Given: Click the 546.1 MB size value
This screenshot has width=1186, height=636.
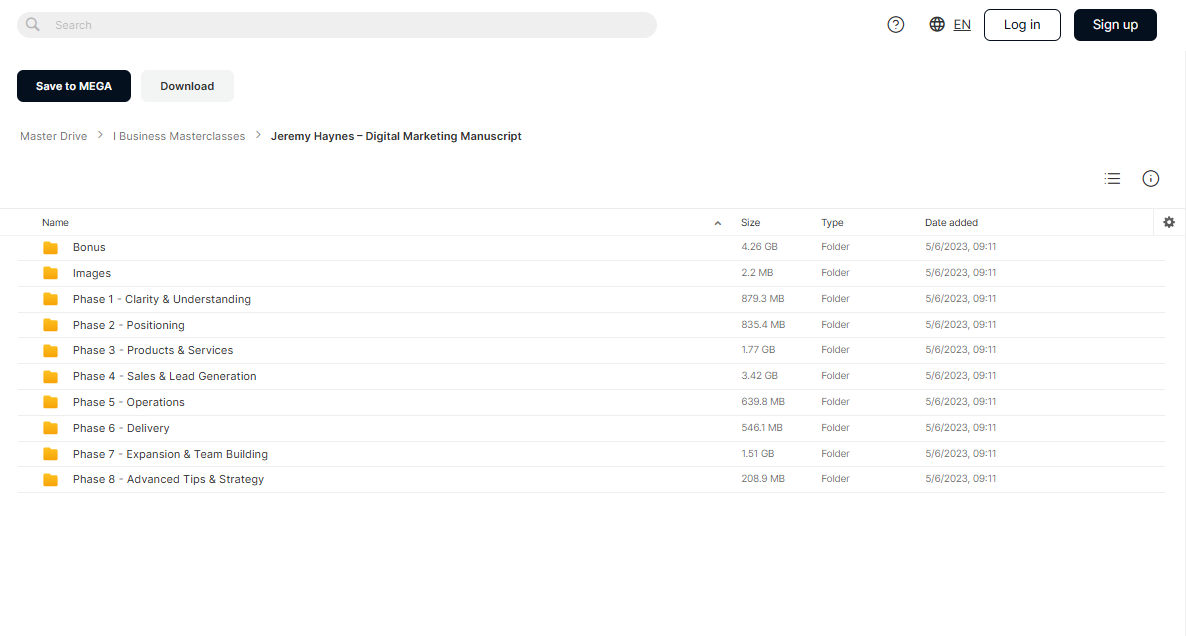Looking at the screenshot, I should point(762,427).
